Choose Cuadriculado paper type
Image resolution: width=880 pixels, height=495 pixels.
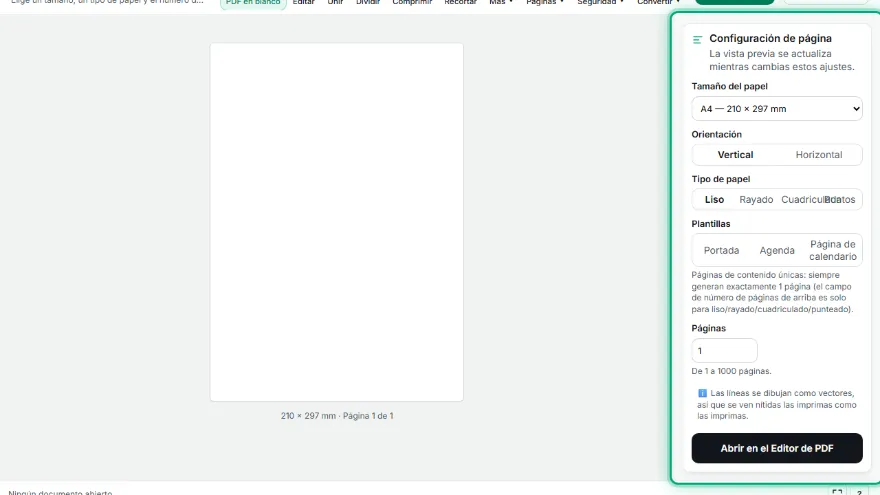click(x=802, y=200)
